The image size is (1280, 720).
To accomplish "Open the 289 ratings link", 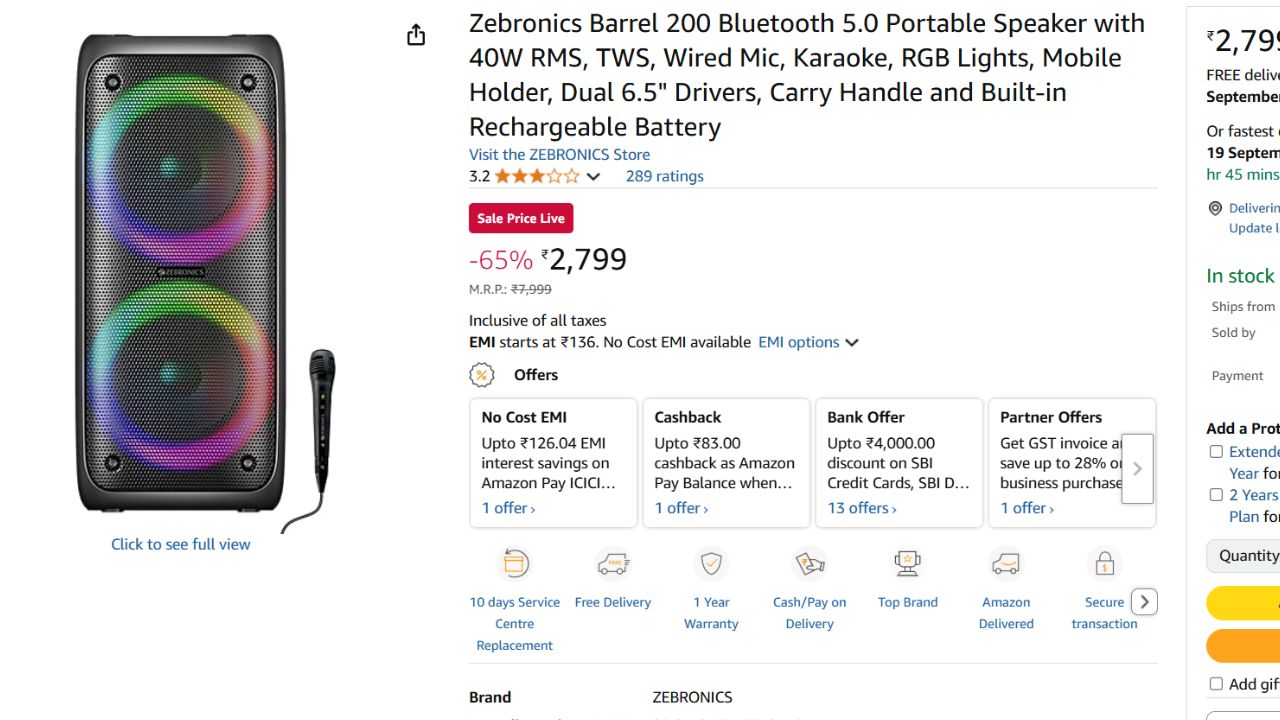I will 664,176.
